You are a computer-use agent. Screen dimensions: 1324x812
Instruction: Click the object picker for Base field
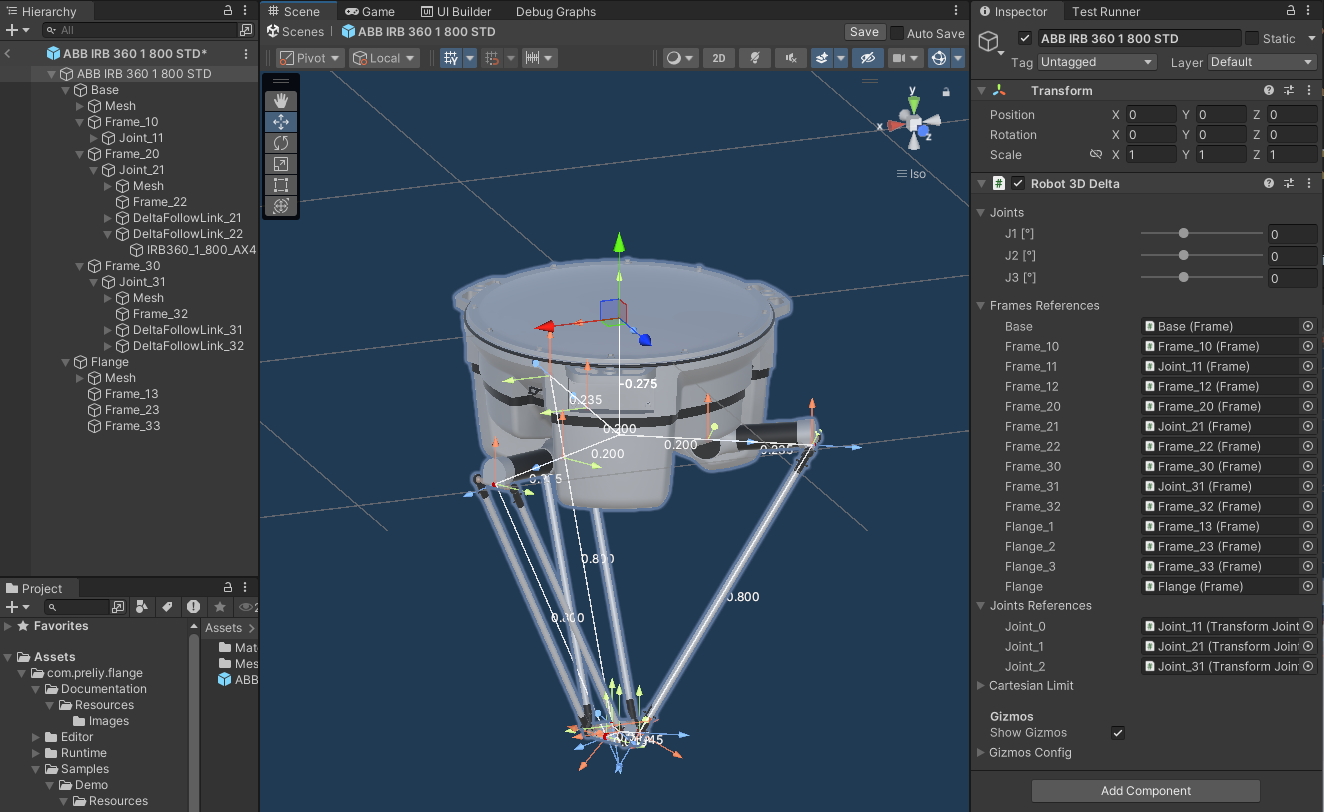1308,326
